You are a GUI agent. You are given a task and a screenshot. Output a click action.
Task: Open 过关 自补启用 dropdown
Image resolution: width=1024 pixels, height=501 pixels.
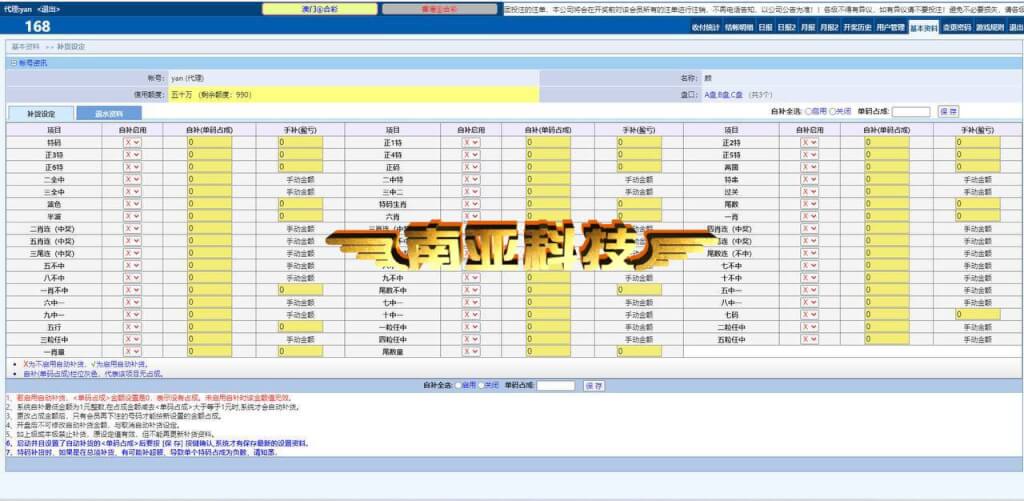(x=810, y=192)
